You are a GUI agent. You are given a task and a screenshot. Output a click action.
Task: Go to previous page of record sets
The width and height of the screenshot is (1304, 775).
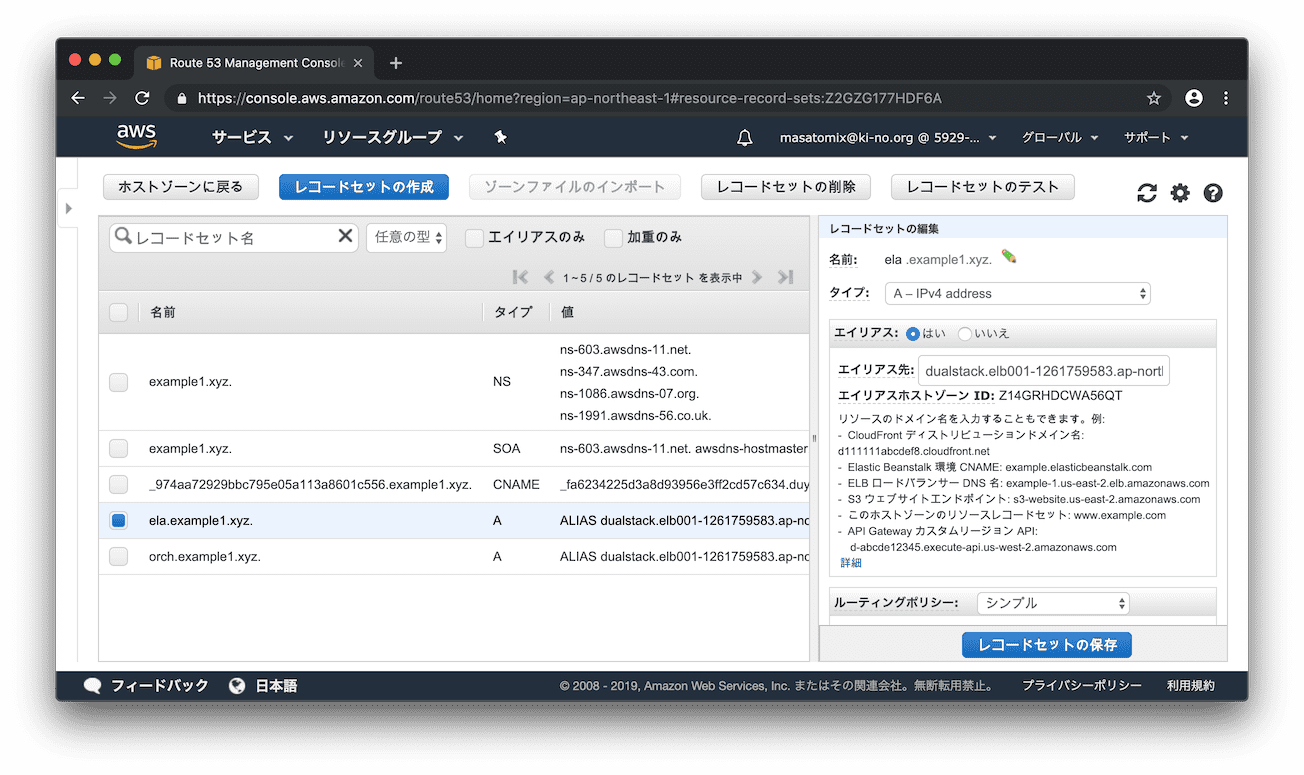pyautogui.click(x=548, y=277)
